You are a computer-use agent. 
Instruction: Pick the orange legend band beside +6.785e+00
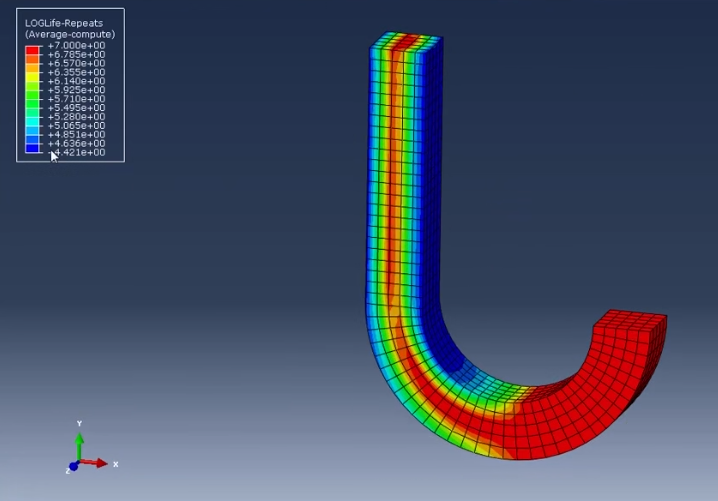tap(32, 59)
